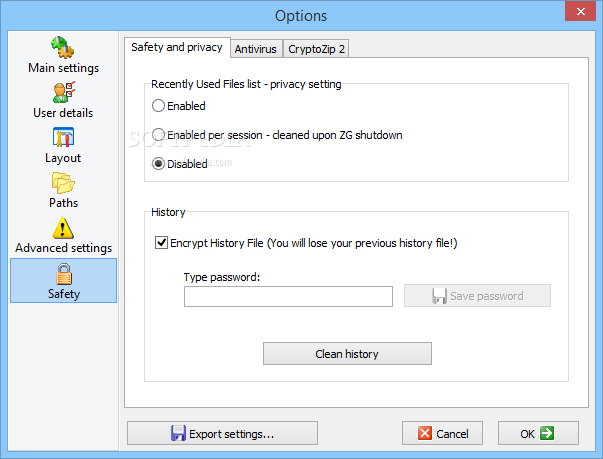Select the Disabled radio button

coord(158,164)
